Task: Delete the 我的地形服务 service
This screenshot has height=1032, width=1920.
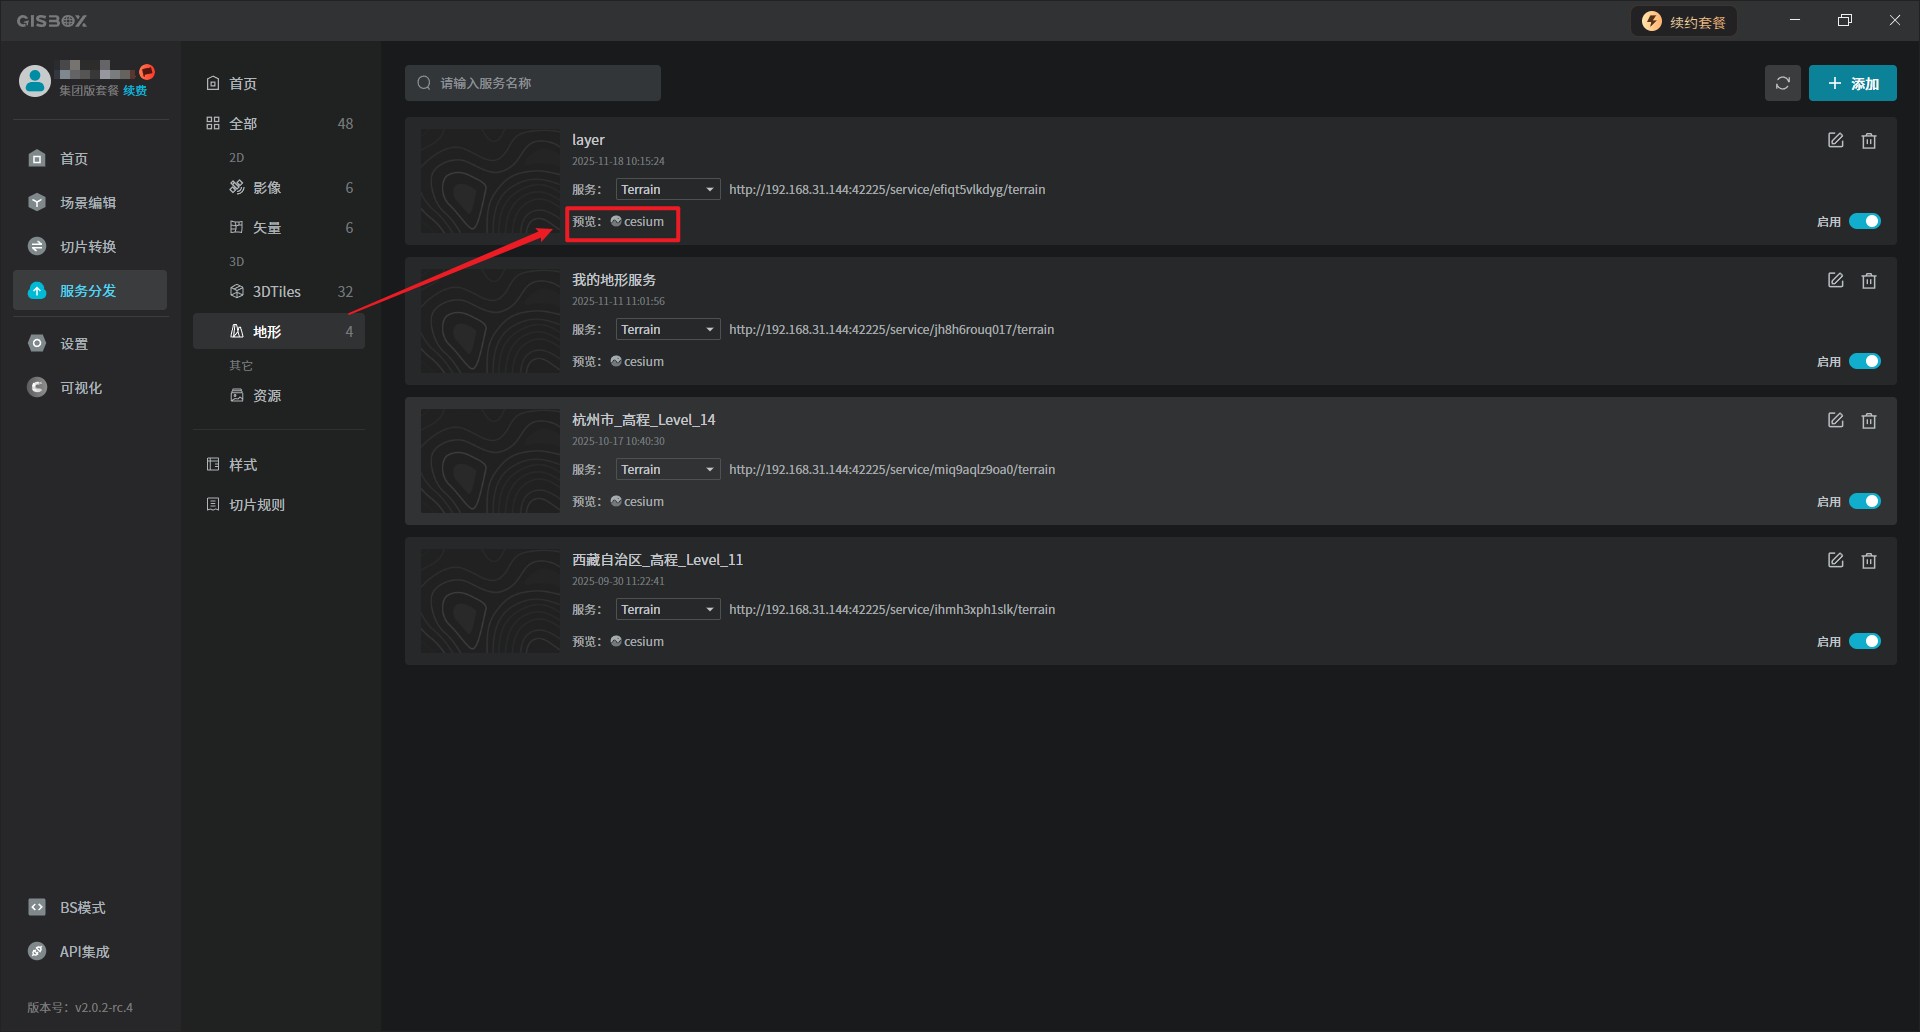Action: [x=1868, y=281]
